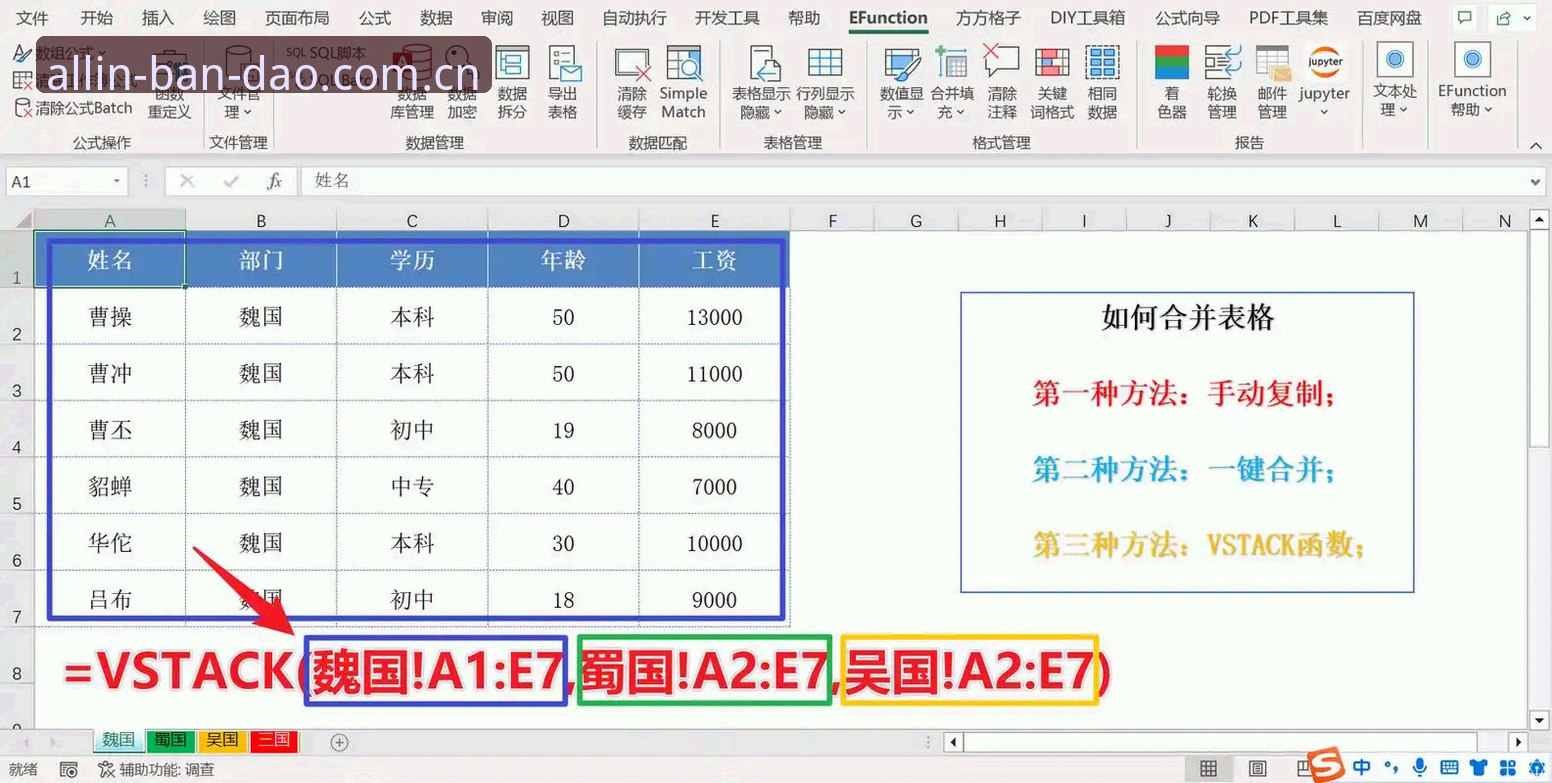1552x783 pixels.
Task: Open the 着色器 colorizer tool
Action: (1172, 83)
